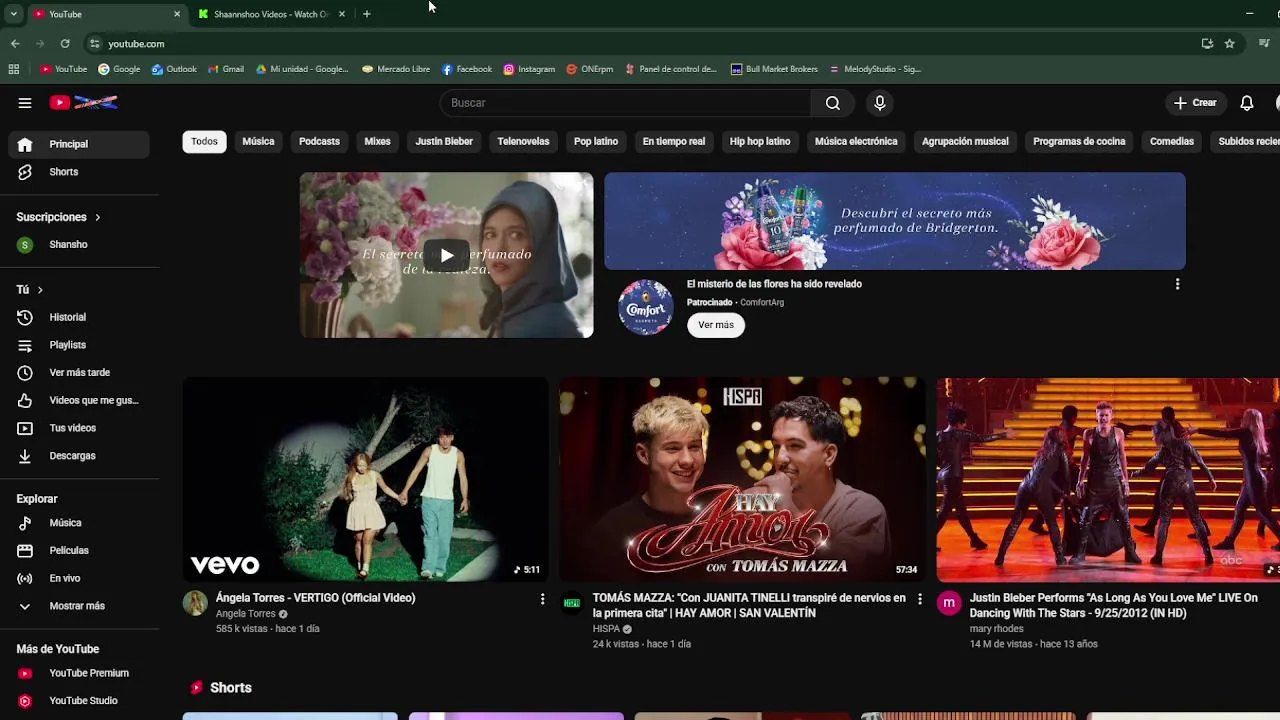1280x720 pixels.
Task: Open the notifications bell
Action: point(1247,103)
